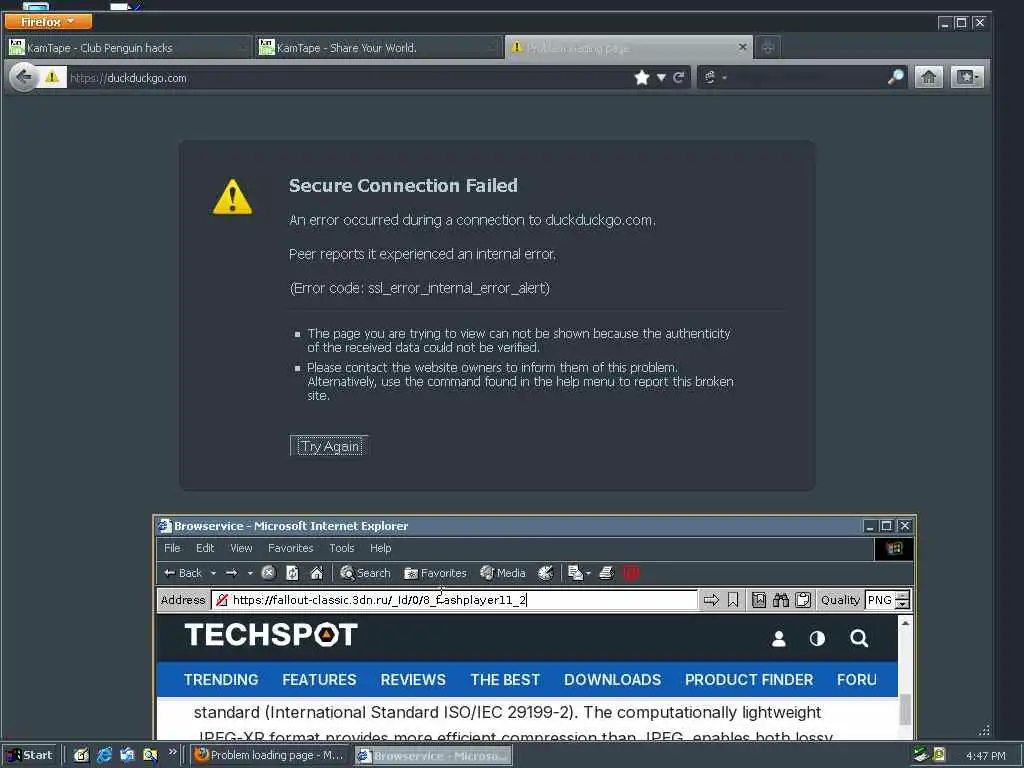The width and height of the screenshot is (1024, 768).
Task: Switch to KamTape - Share Your World tab
Action: click(377, 48)
